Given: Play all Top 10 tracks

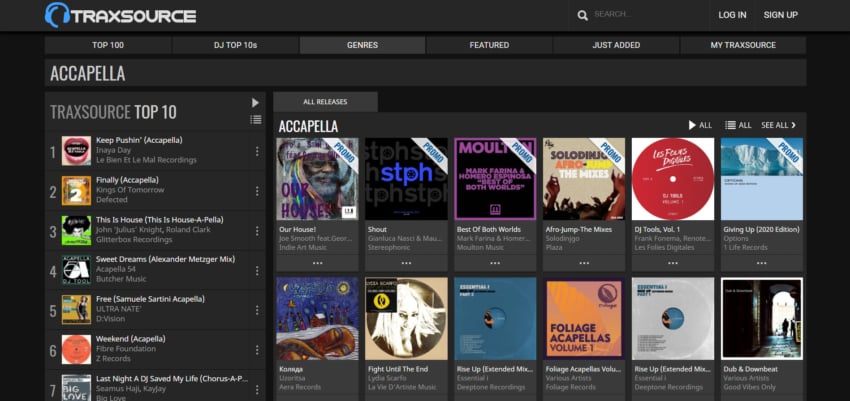Looking at the screenshot, I should [255, 102].
